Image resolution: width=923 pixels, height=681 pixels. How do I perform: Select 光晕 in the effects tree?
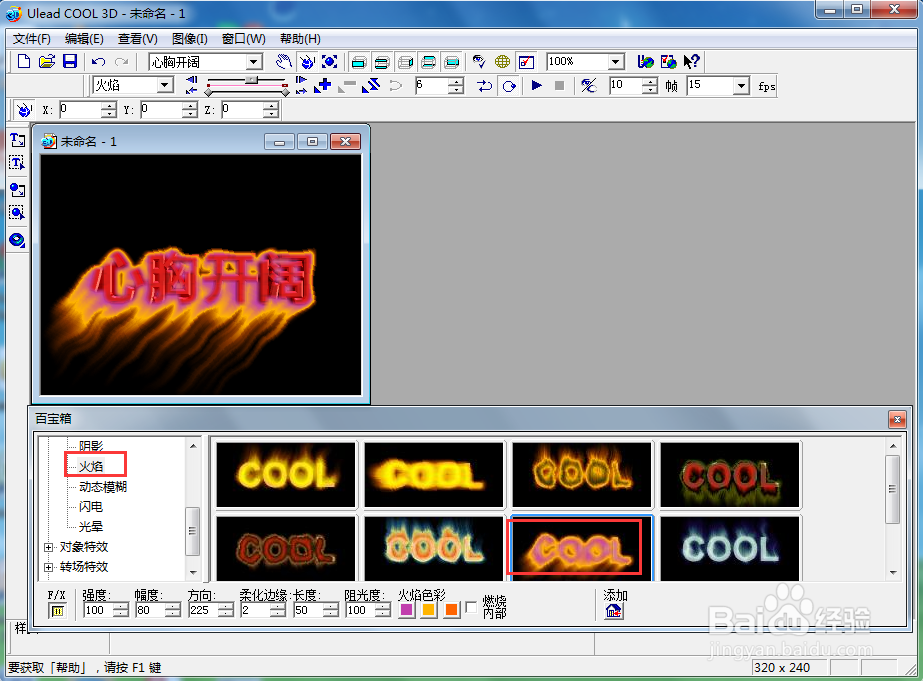(91, 527)
